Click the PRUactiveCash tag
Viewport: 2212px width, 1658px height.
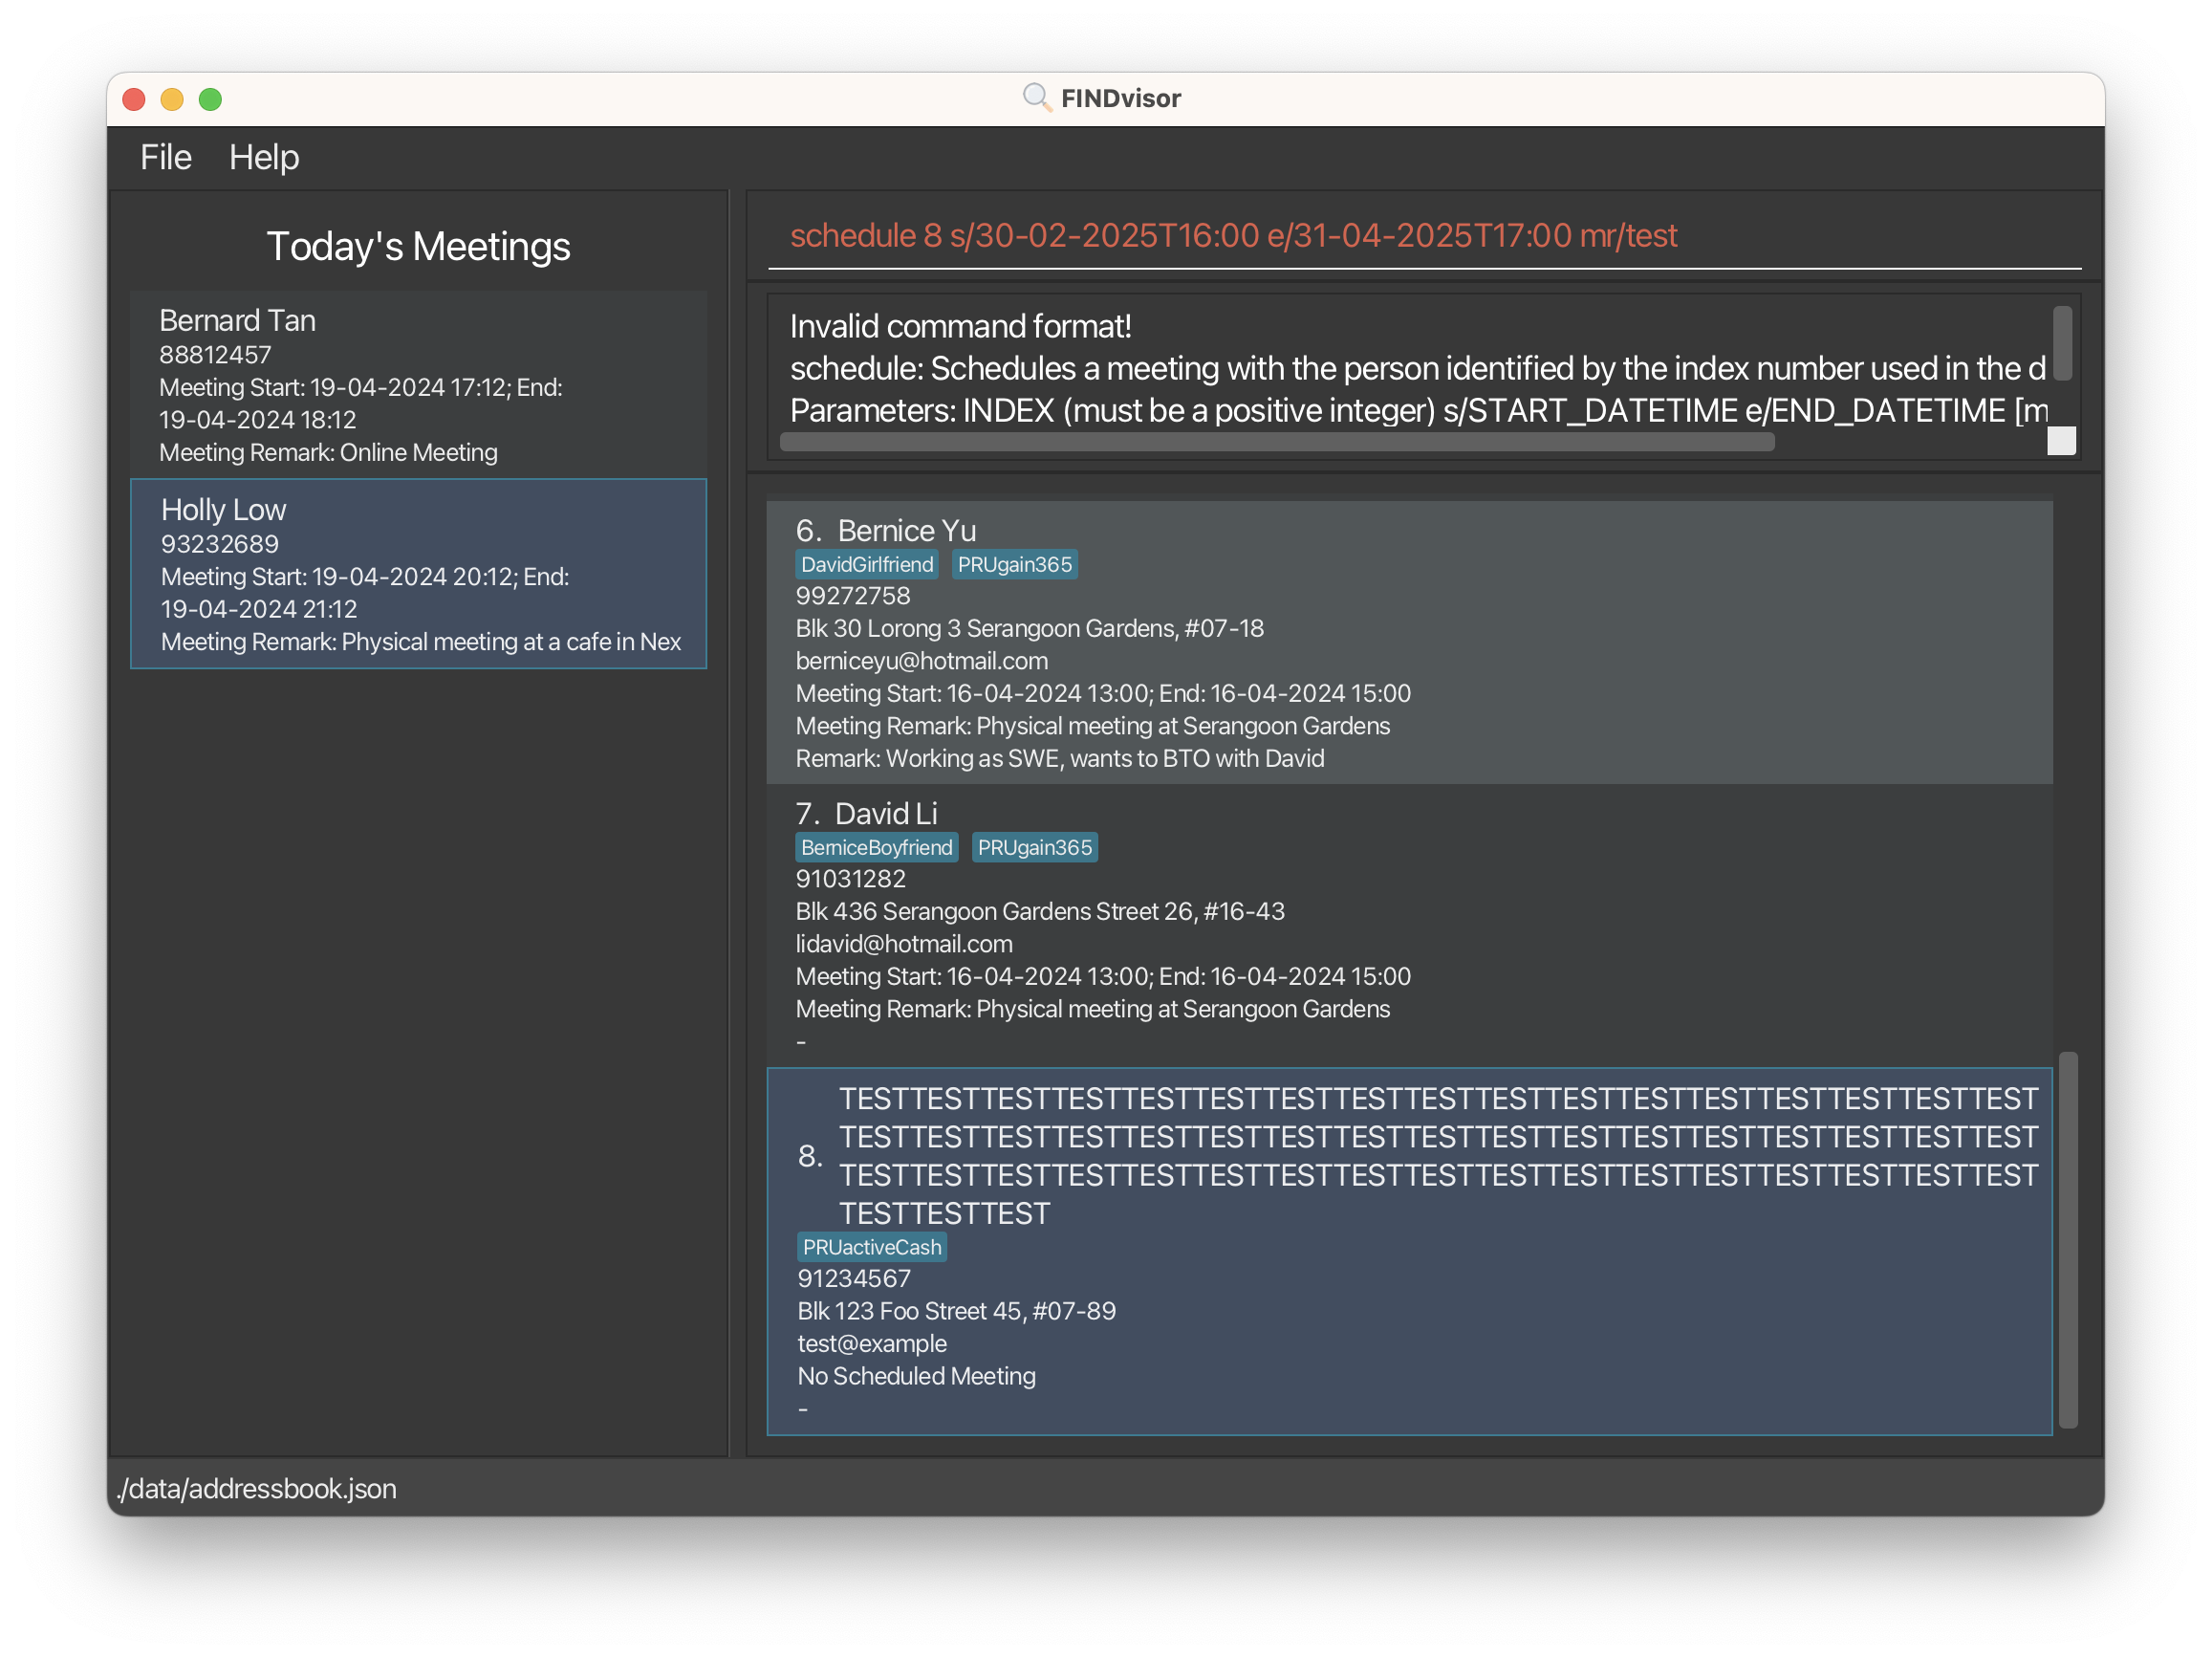(x=871, y=1247)
